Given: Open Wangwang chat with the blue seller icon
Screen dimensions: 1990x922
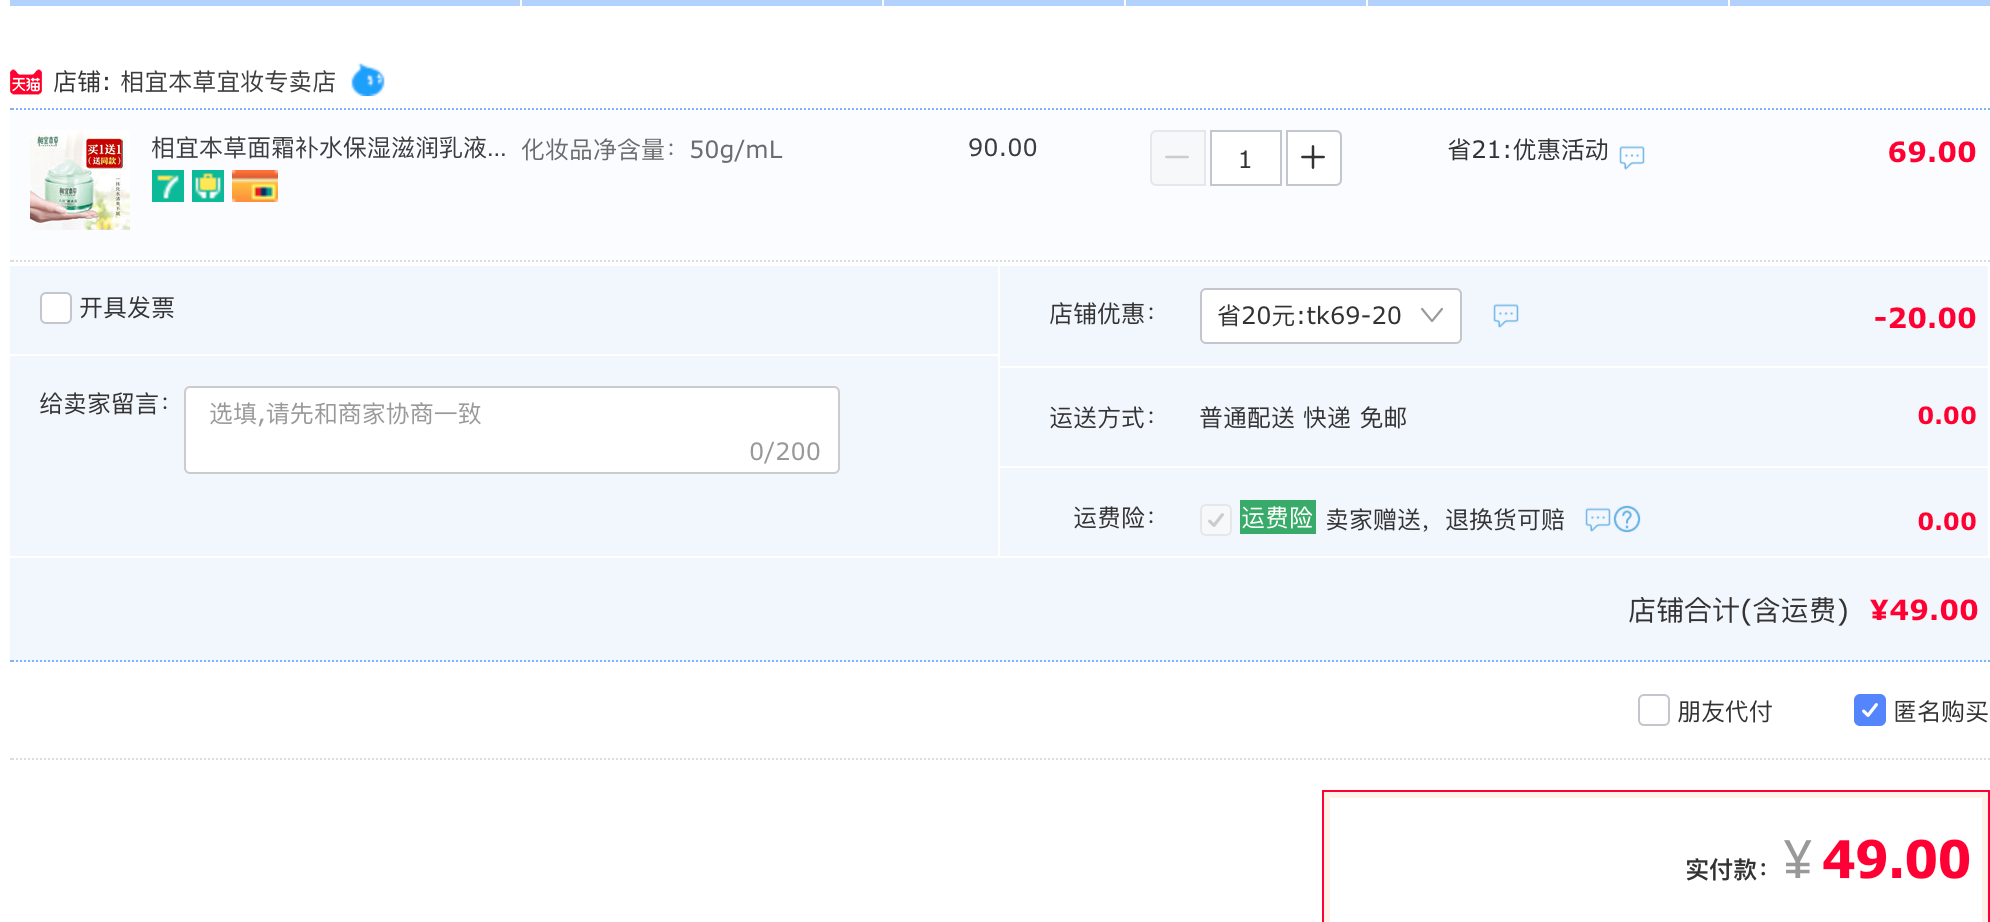Looking at the screenshot, I should tap(368, 81).
